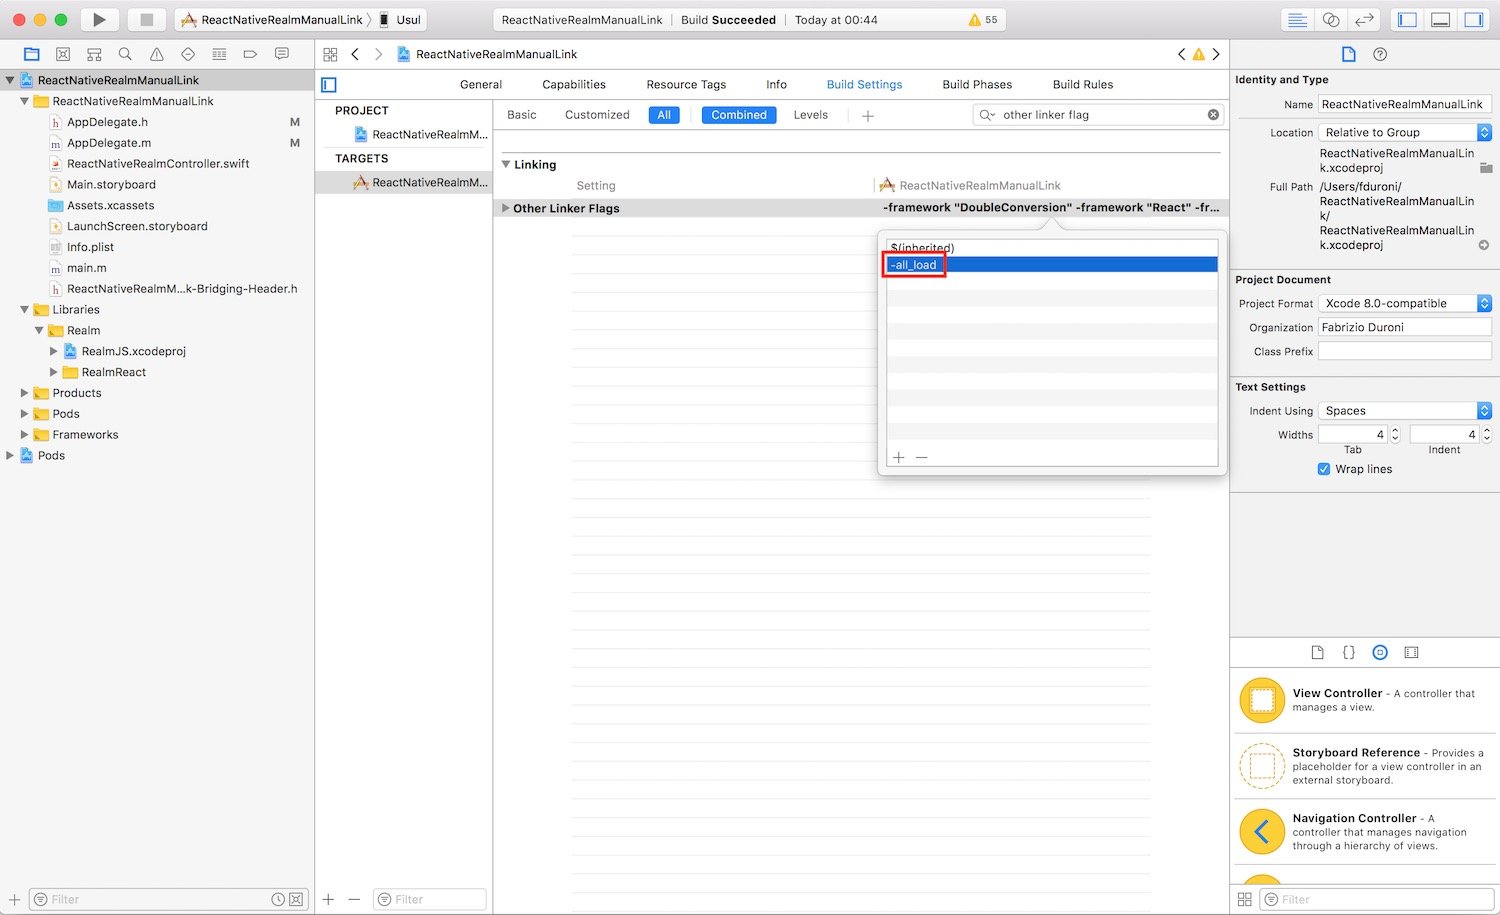Screen dimensions: 1500x915
Task: Open the Breakpoint navigator
Action: point(250,54)
